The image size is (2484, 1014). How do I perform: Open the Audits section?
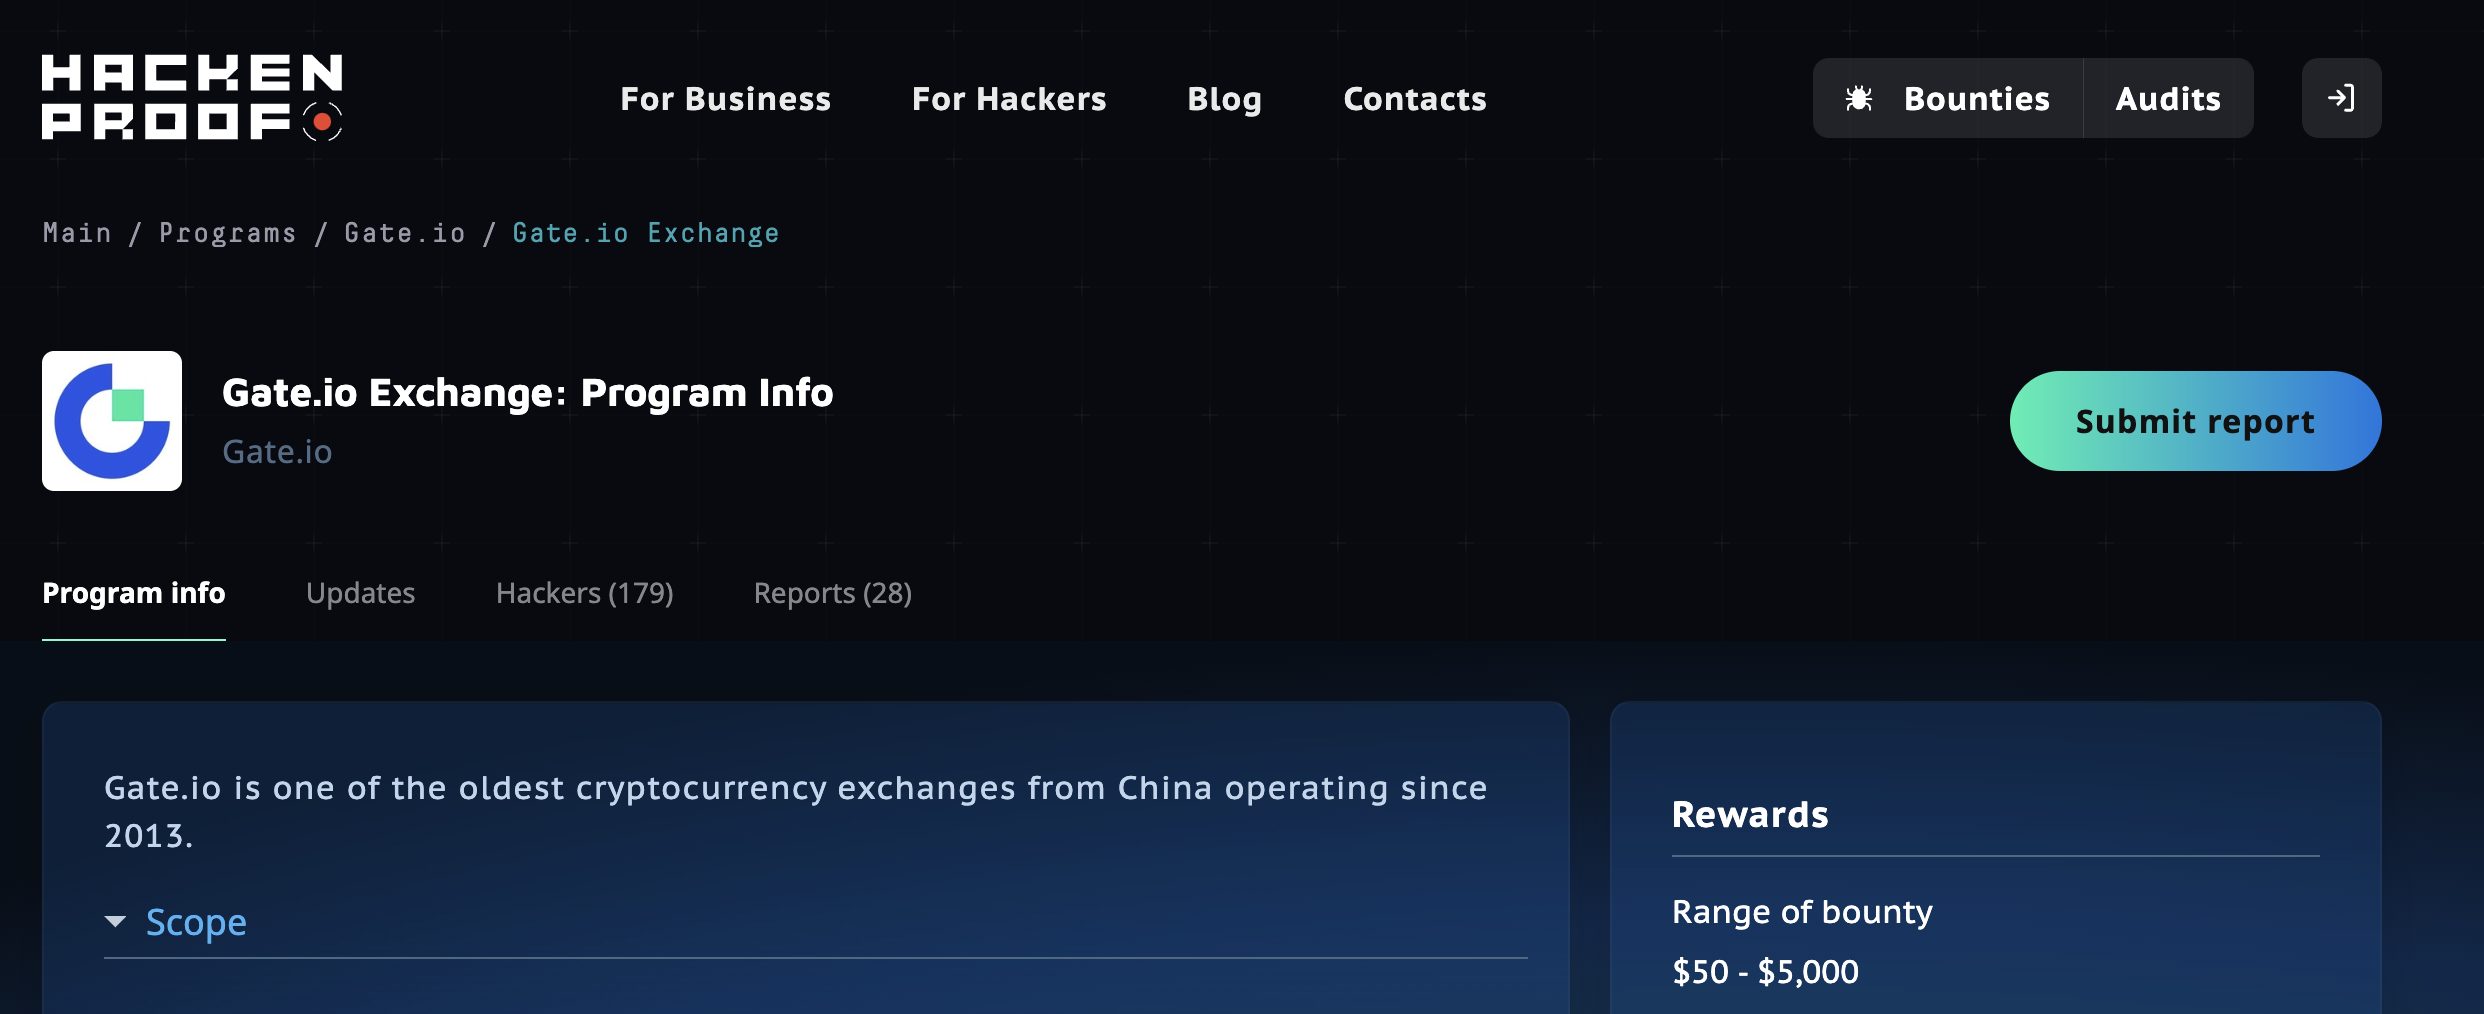tap(2167, 98)
